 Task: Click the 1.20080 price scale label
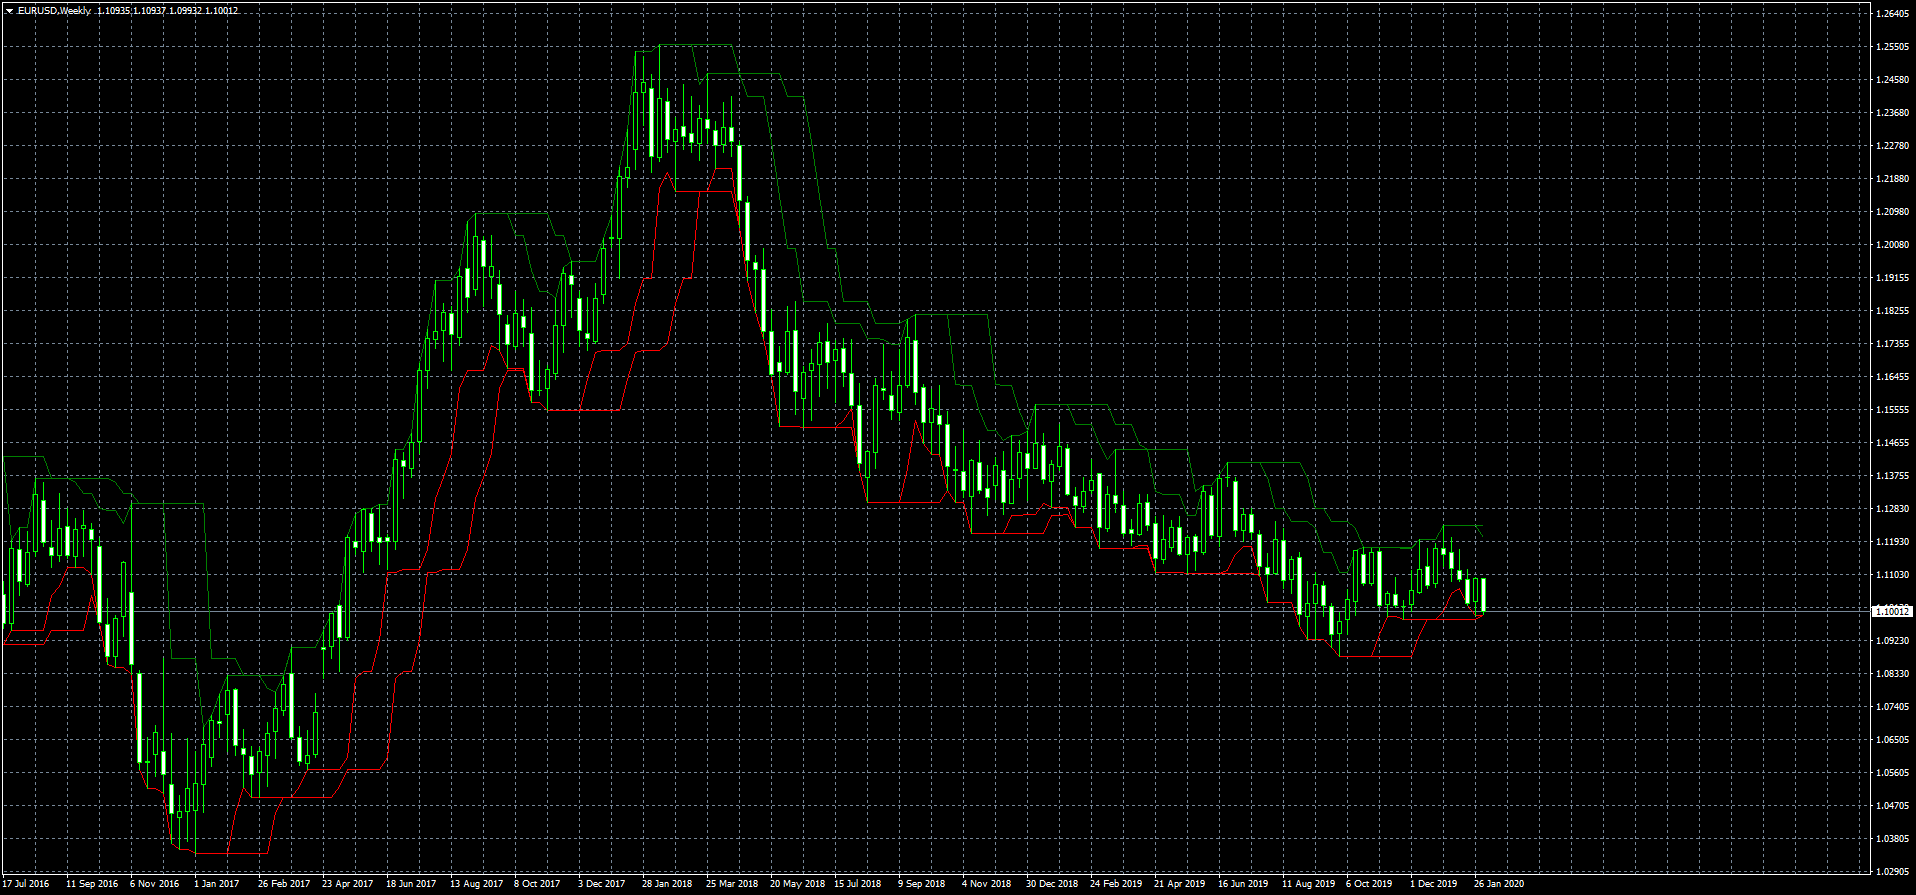click(1893, 245)
